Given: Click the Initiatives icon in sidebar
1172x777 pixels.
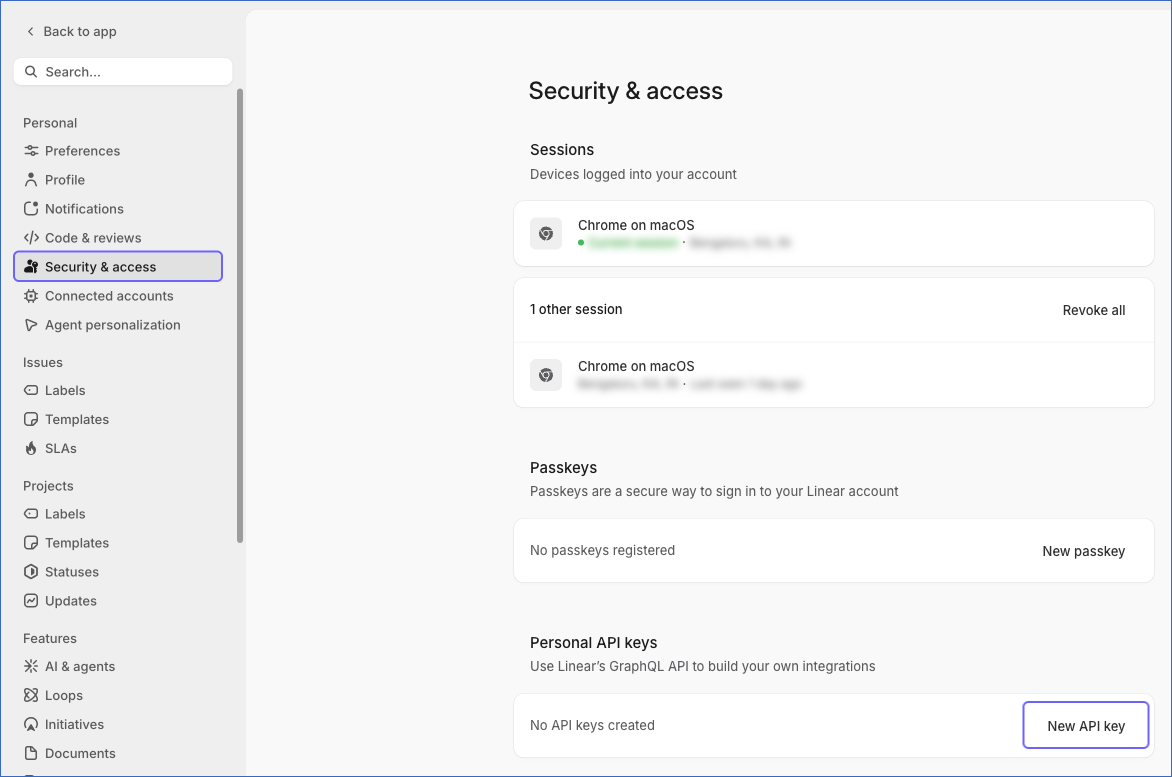Looking at the screenshot, I should coord(31,725).
